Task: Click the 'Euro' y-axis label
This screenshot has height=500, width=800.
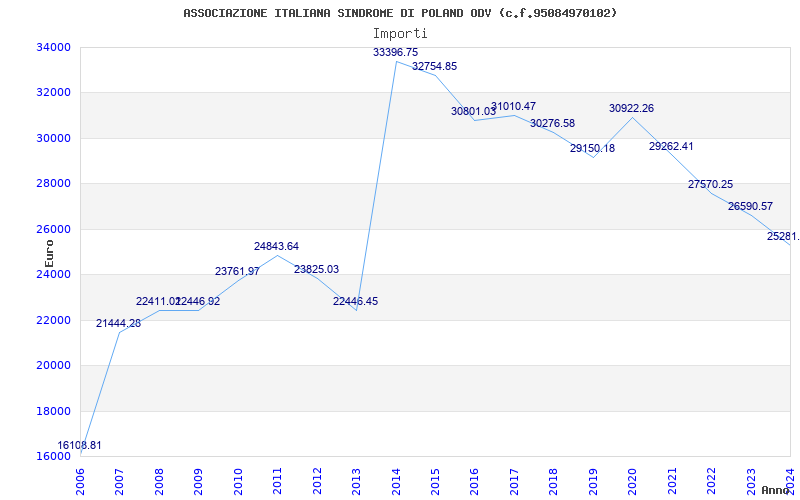Action: [x=49, y=254]
